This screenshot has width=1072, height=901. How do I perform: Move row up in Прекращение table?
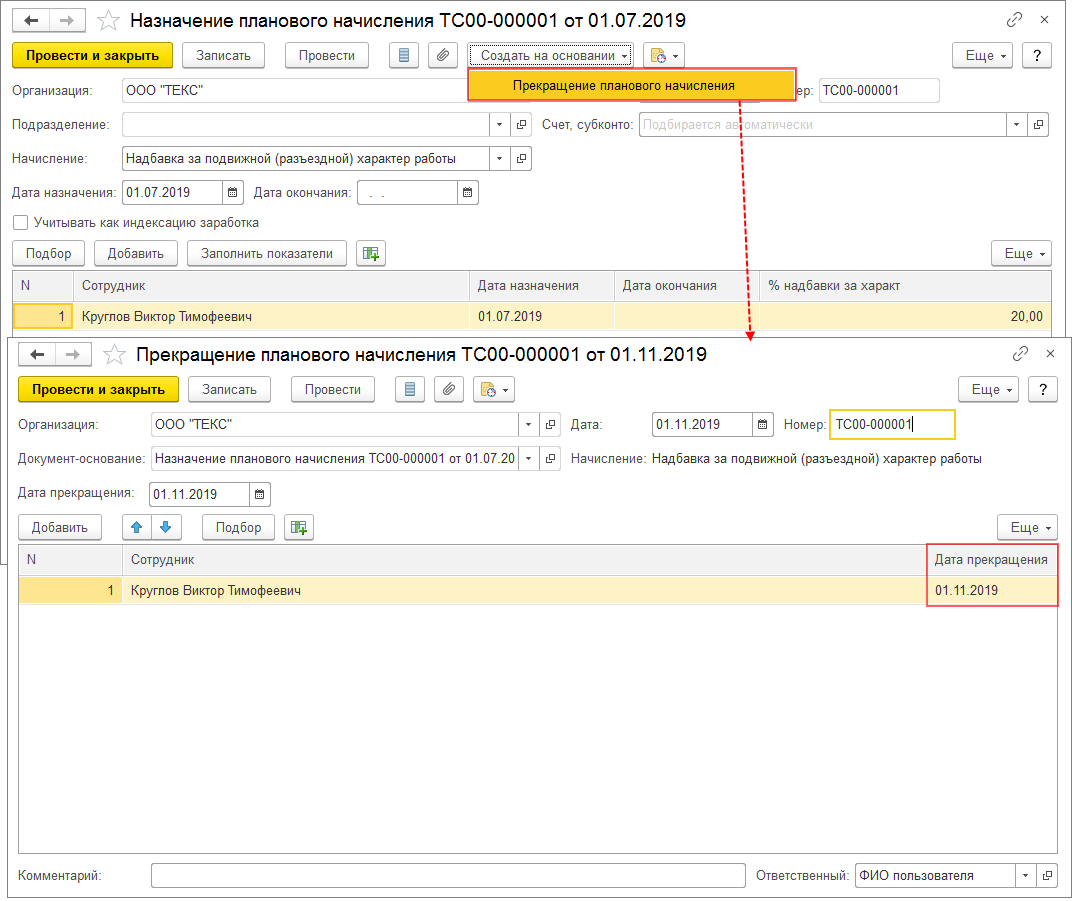pyautogui.click(x=137, y=527)
